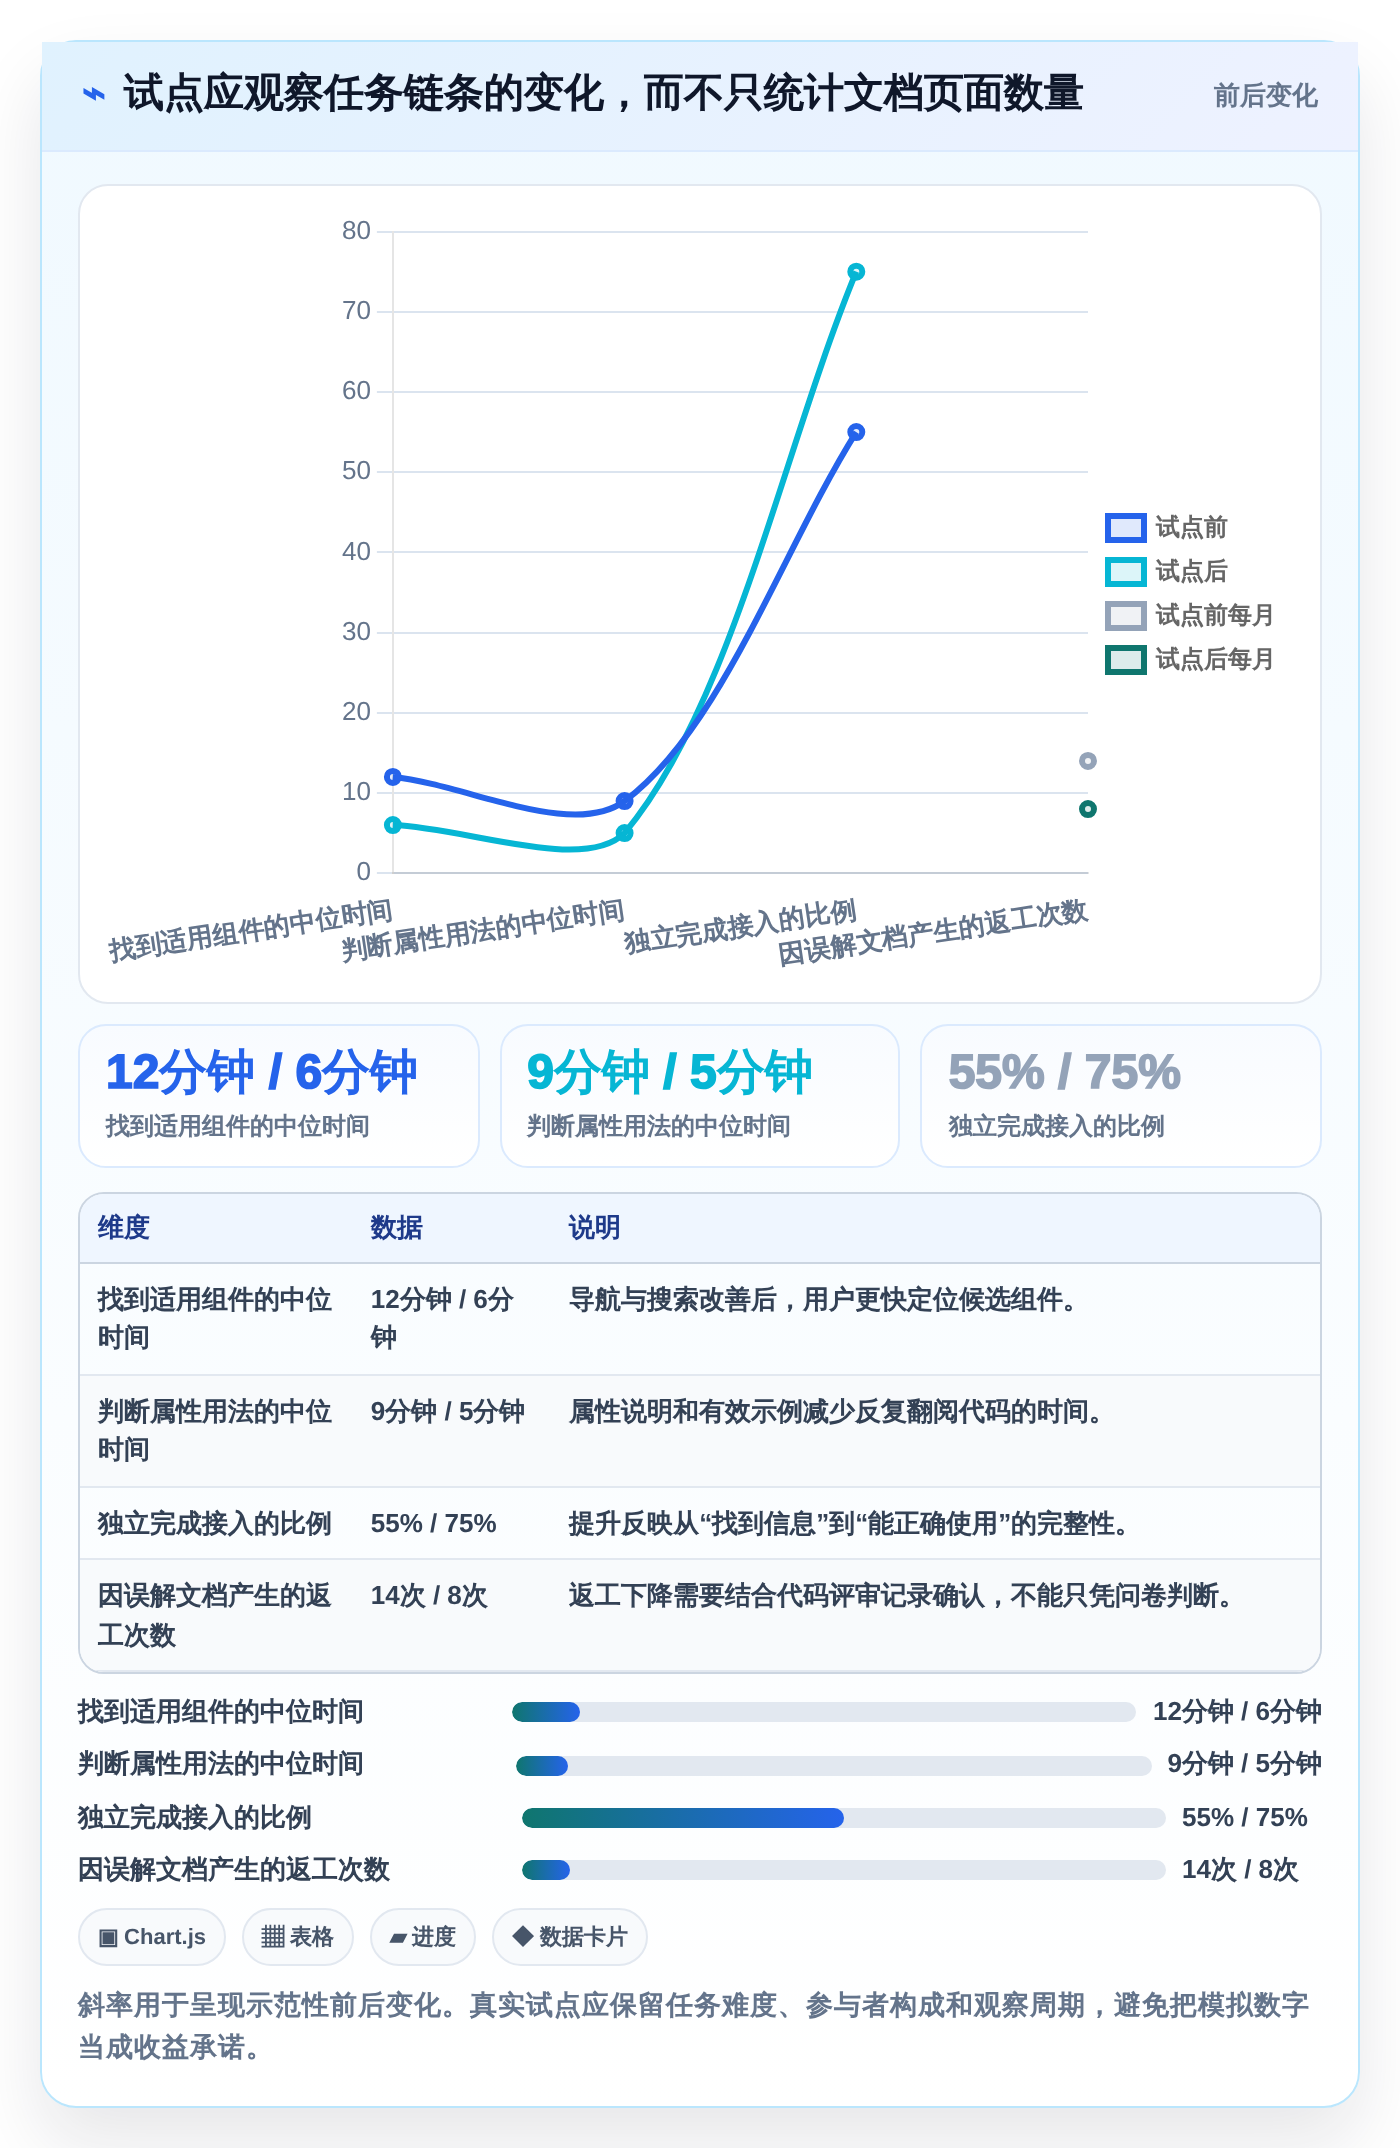This screenshot has width=1400, height=2148.
Task: Click the Chart.js tag chip
Action: (152, 1937)
